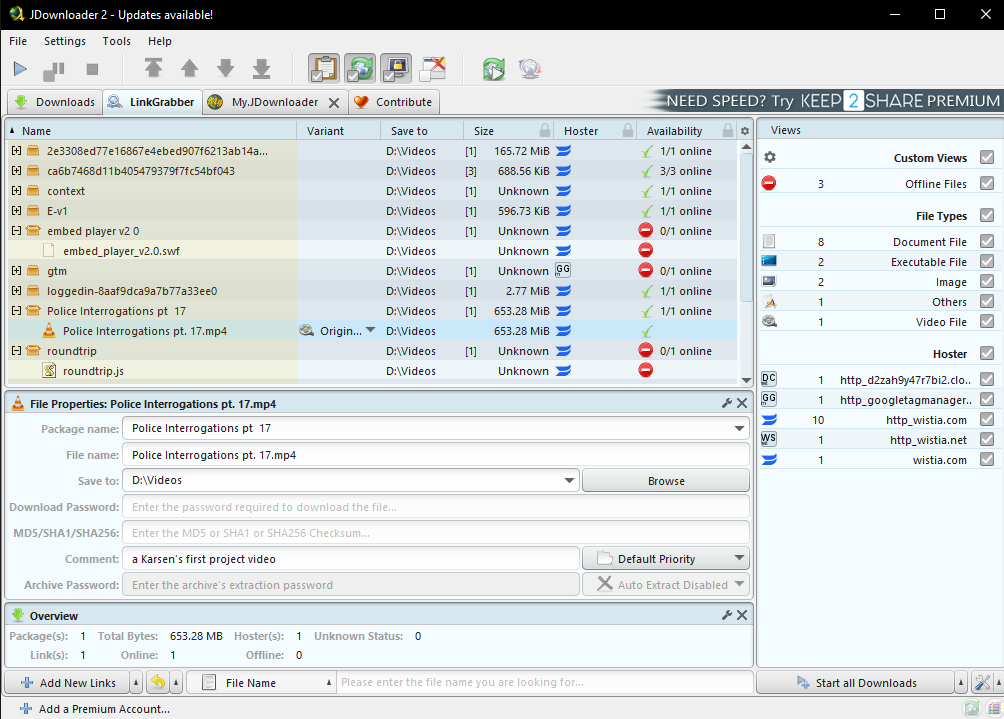1004x719 pixels.
Task: Open the Origin variant dropdown
Action: coord(370,330)
